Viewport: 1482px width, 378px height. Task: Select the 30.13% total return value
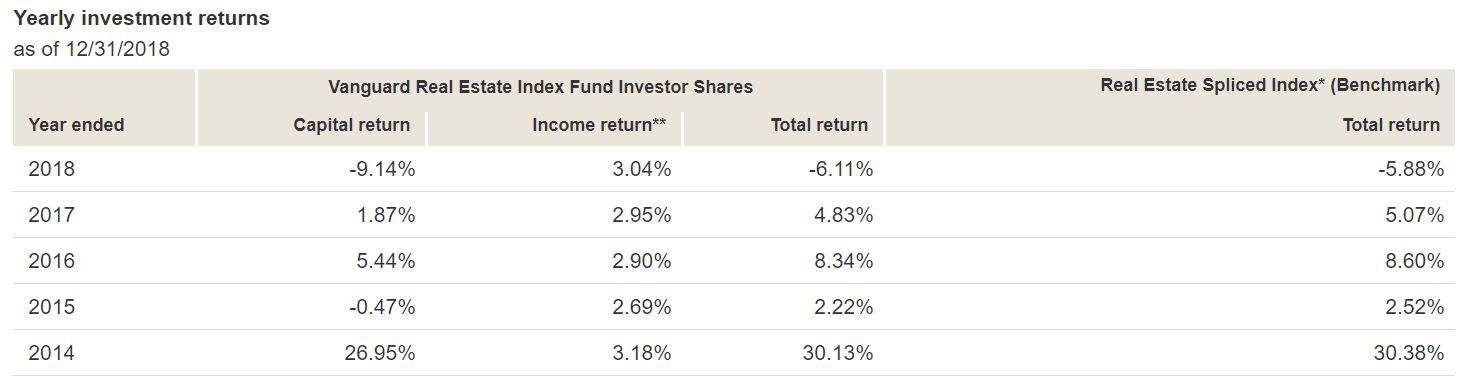pos(837,353)
